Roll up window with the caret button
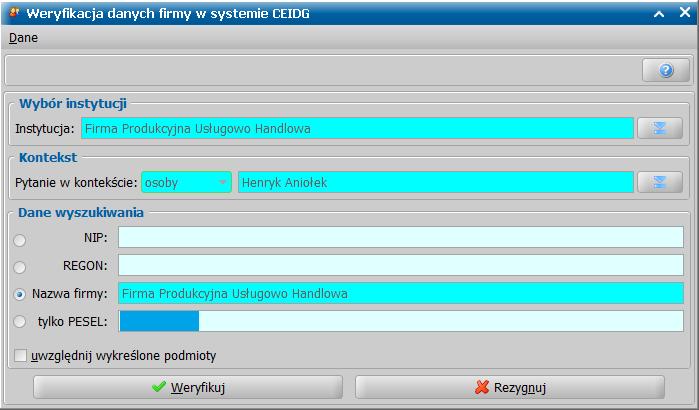The width and height of the screenshot is (699, 410). [659, 14]
